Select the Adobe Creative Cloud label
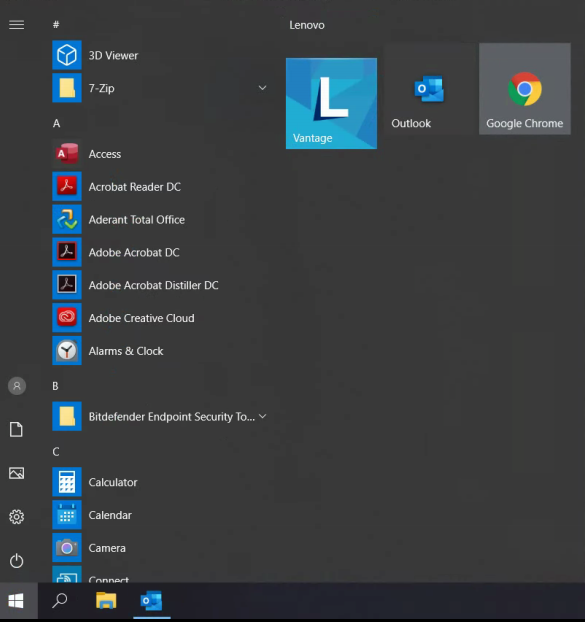 coord(142,318)
